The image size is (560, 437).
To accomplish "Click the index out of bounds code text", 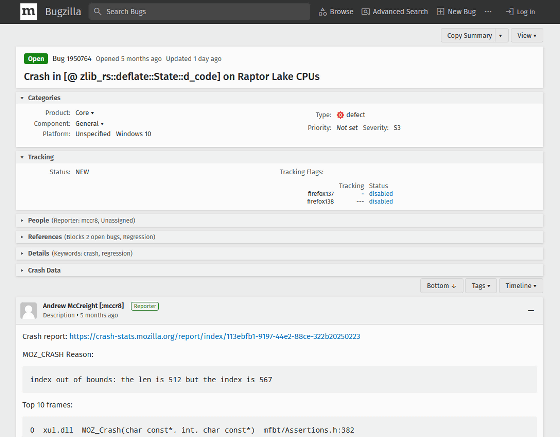I will pos(151,380).
